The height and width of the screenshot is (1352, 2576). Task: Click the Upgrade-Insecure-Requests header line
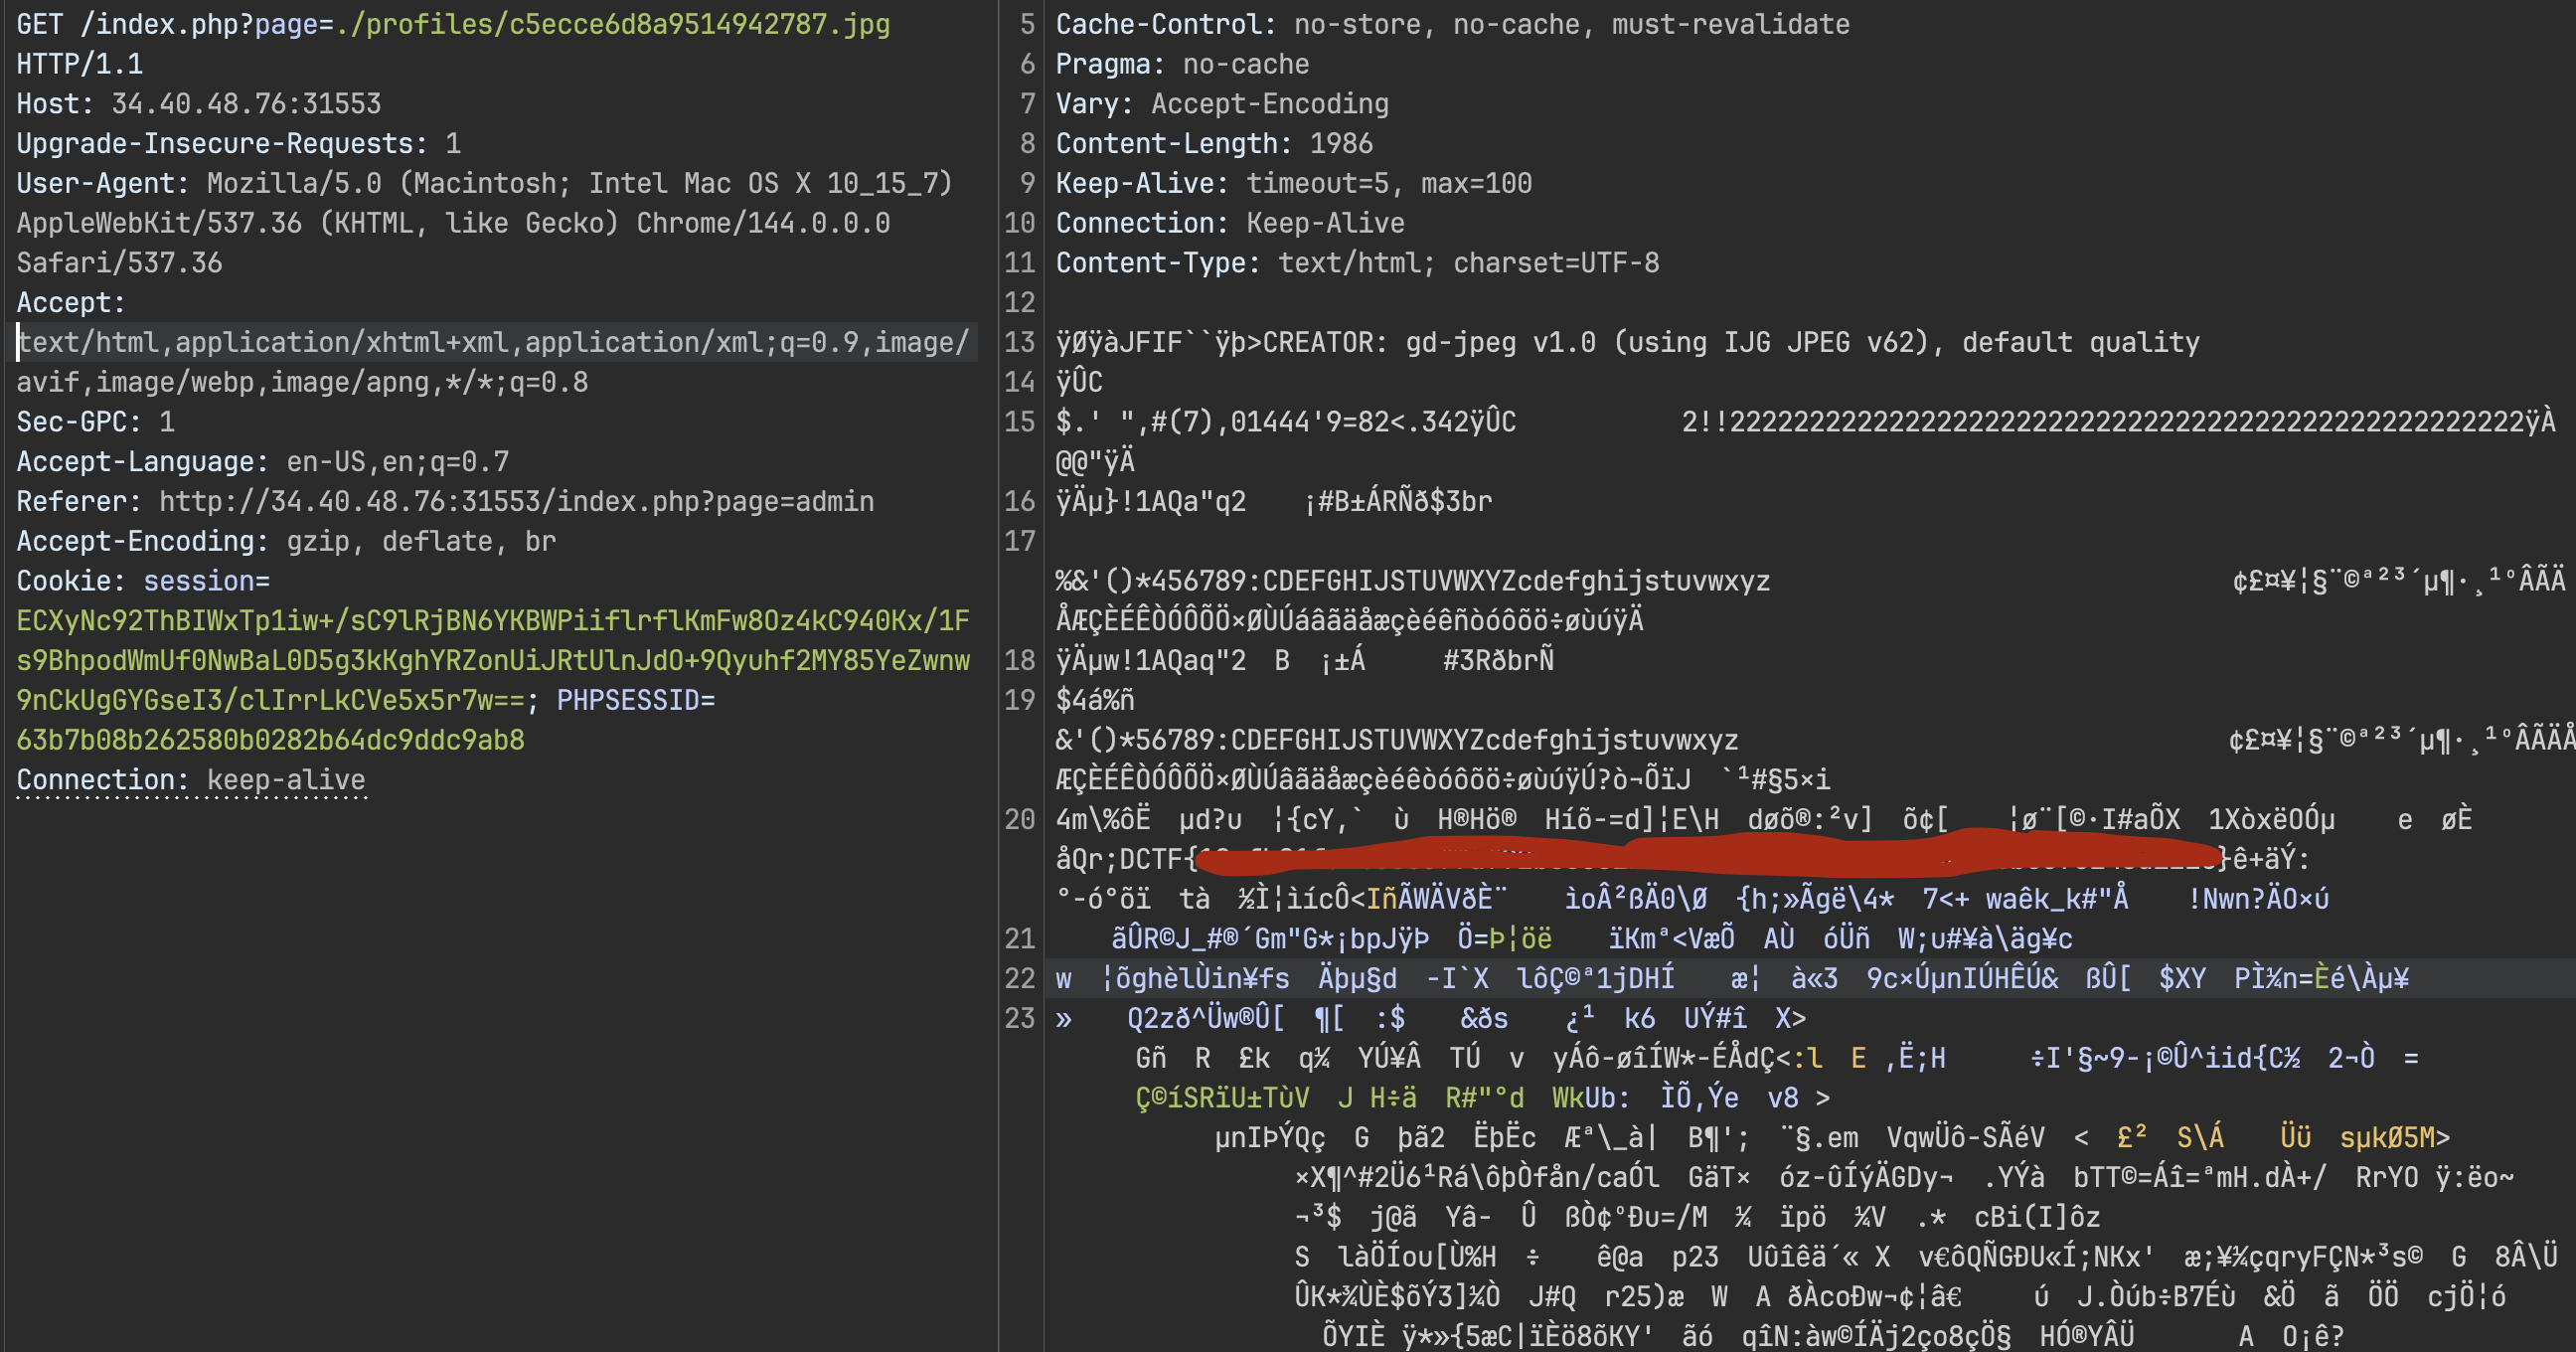click(238, 144)
